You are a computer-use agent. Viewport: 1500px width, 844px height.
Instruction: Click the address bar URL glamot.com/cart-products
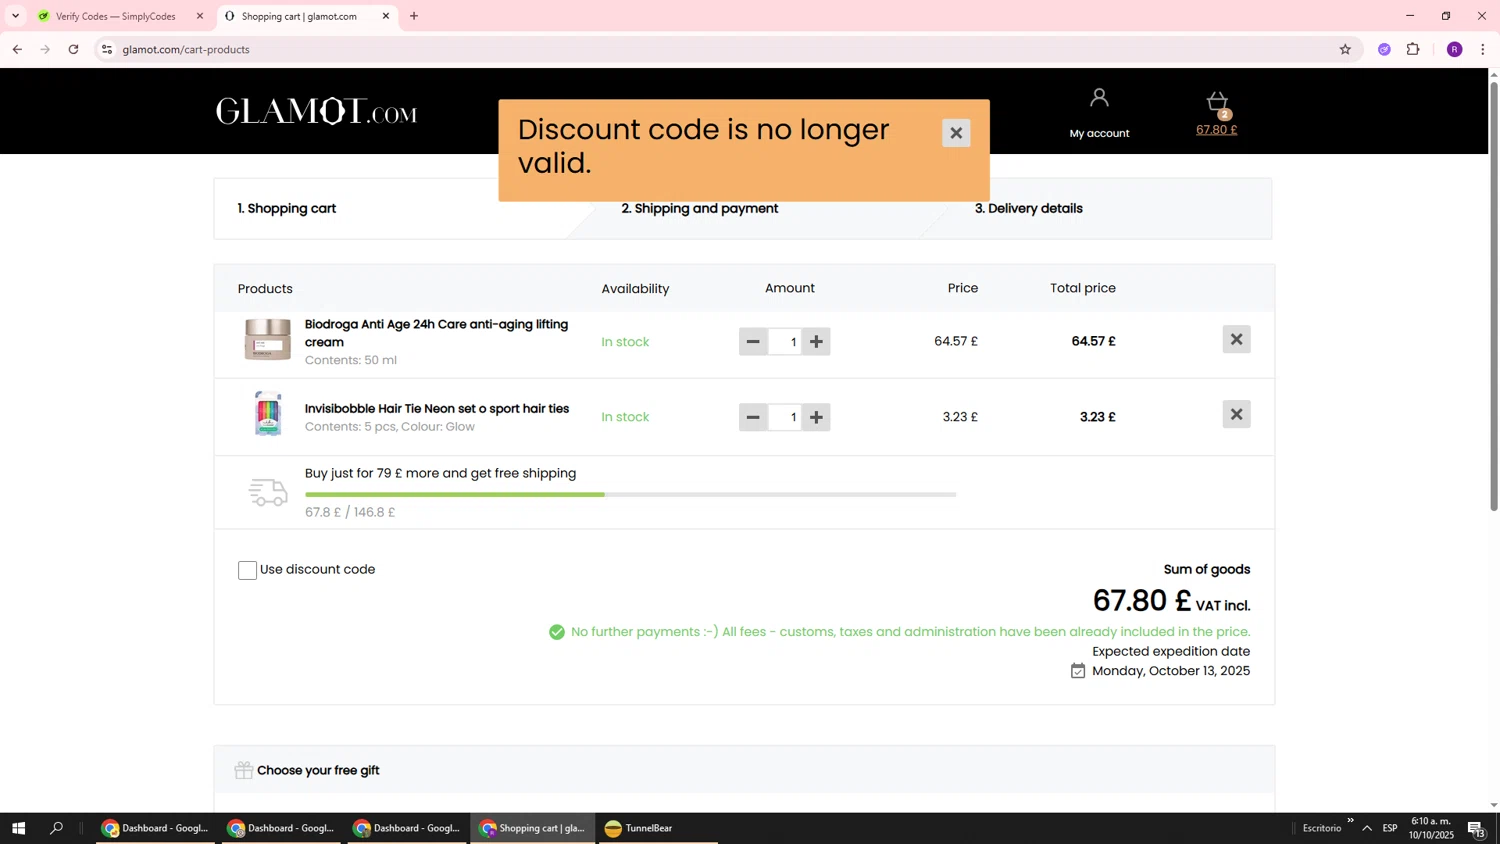coord(186,49)
